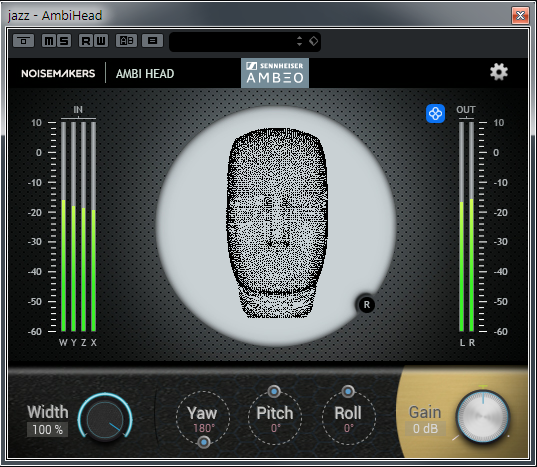
Task: Toggle the S solo button
Action: tap(64, 41)
